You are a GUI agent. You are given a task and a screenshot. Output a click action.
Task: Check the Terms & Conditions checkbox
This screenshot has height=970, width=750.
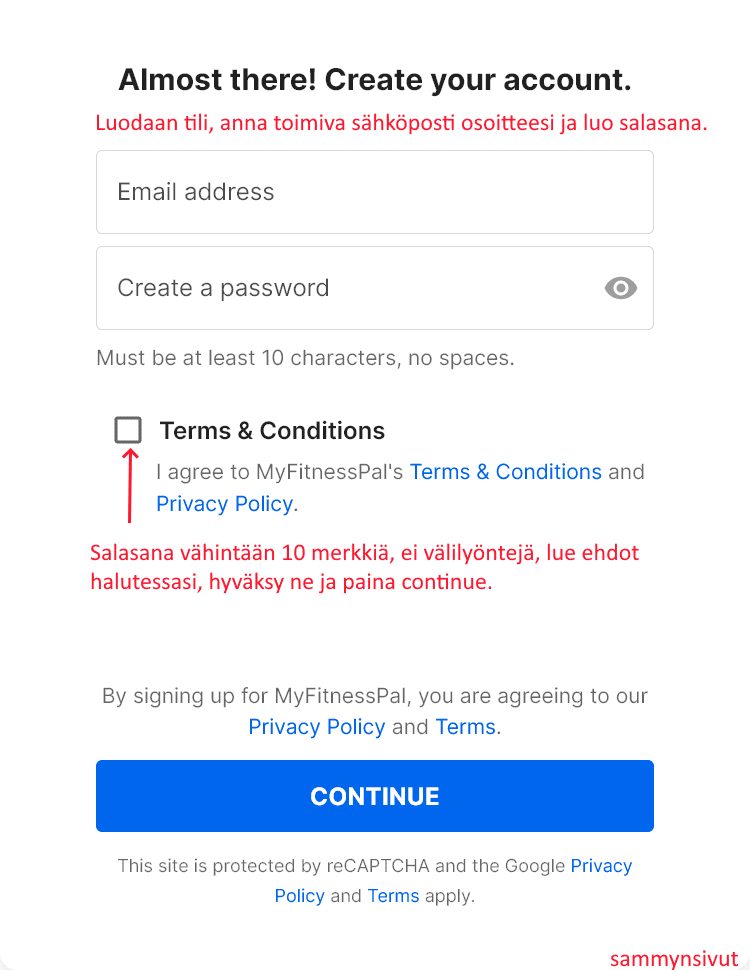pos(128,430)
